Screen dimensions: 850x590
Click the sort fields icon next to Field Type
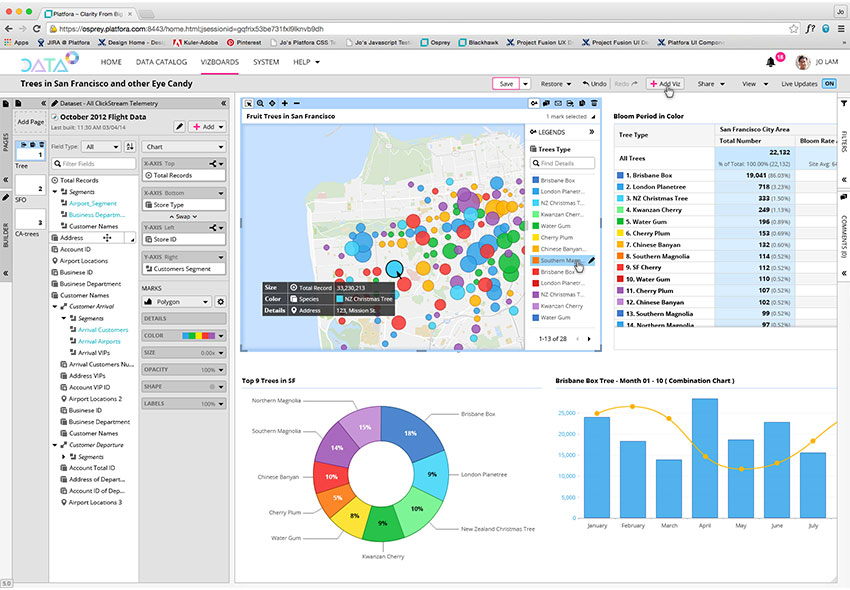coord(131,146)
